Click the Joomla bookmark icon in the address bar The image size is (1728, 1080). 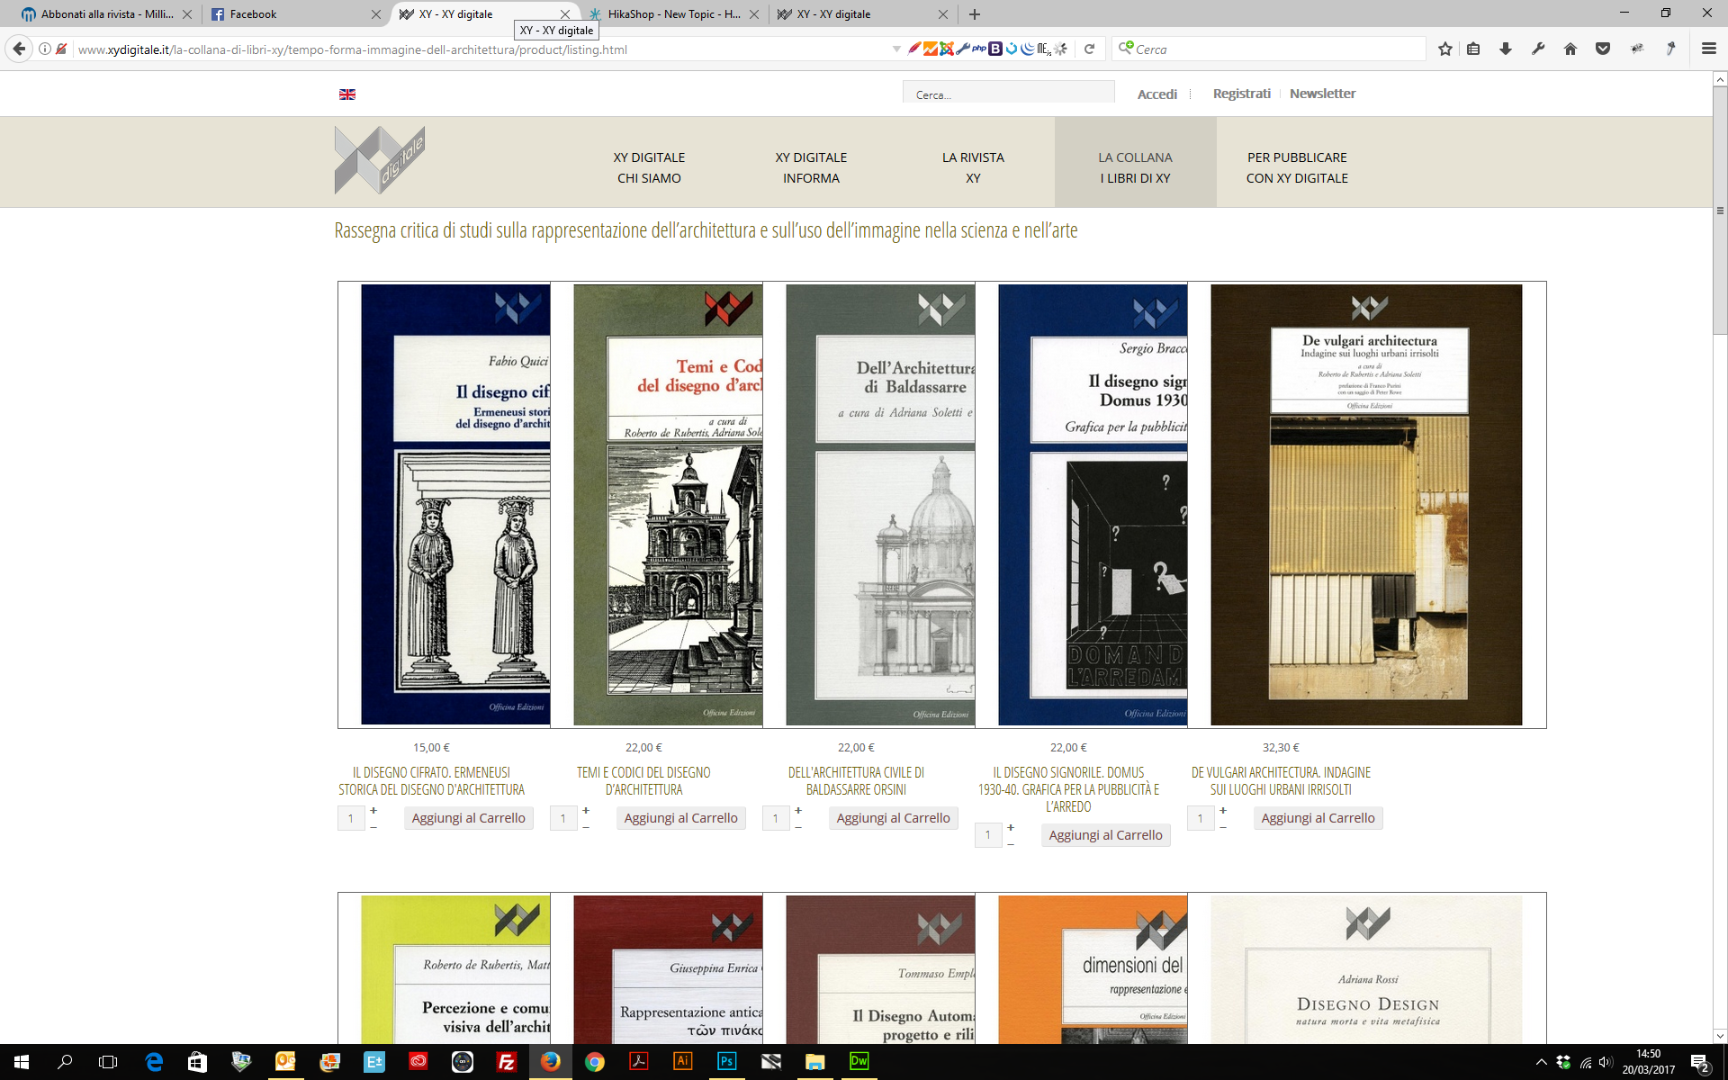[946, 49]
